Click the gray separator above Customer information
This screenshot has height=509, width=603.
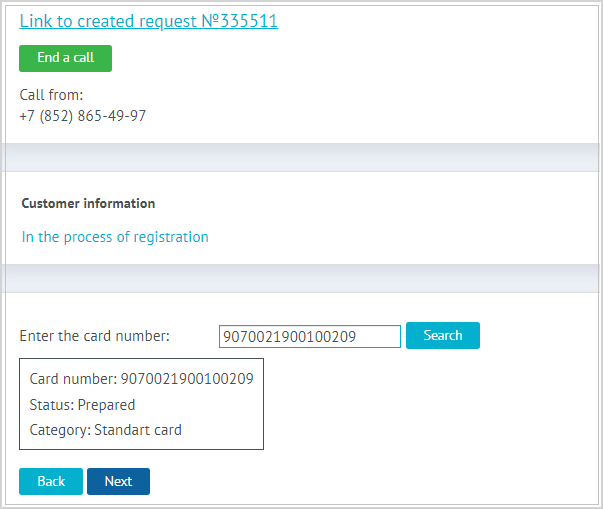pos(301,157)
